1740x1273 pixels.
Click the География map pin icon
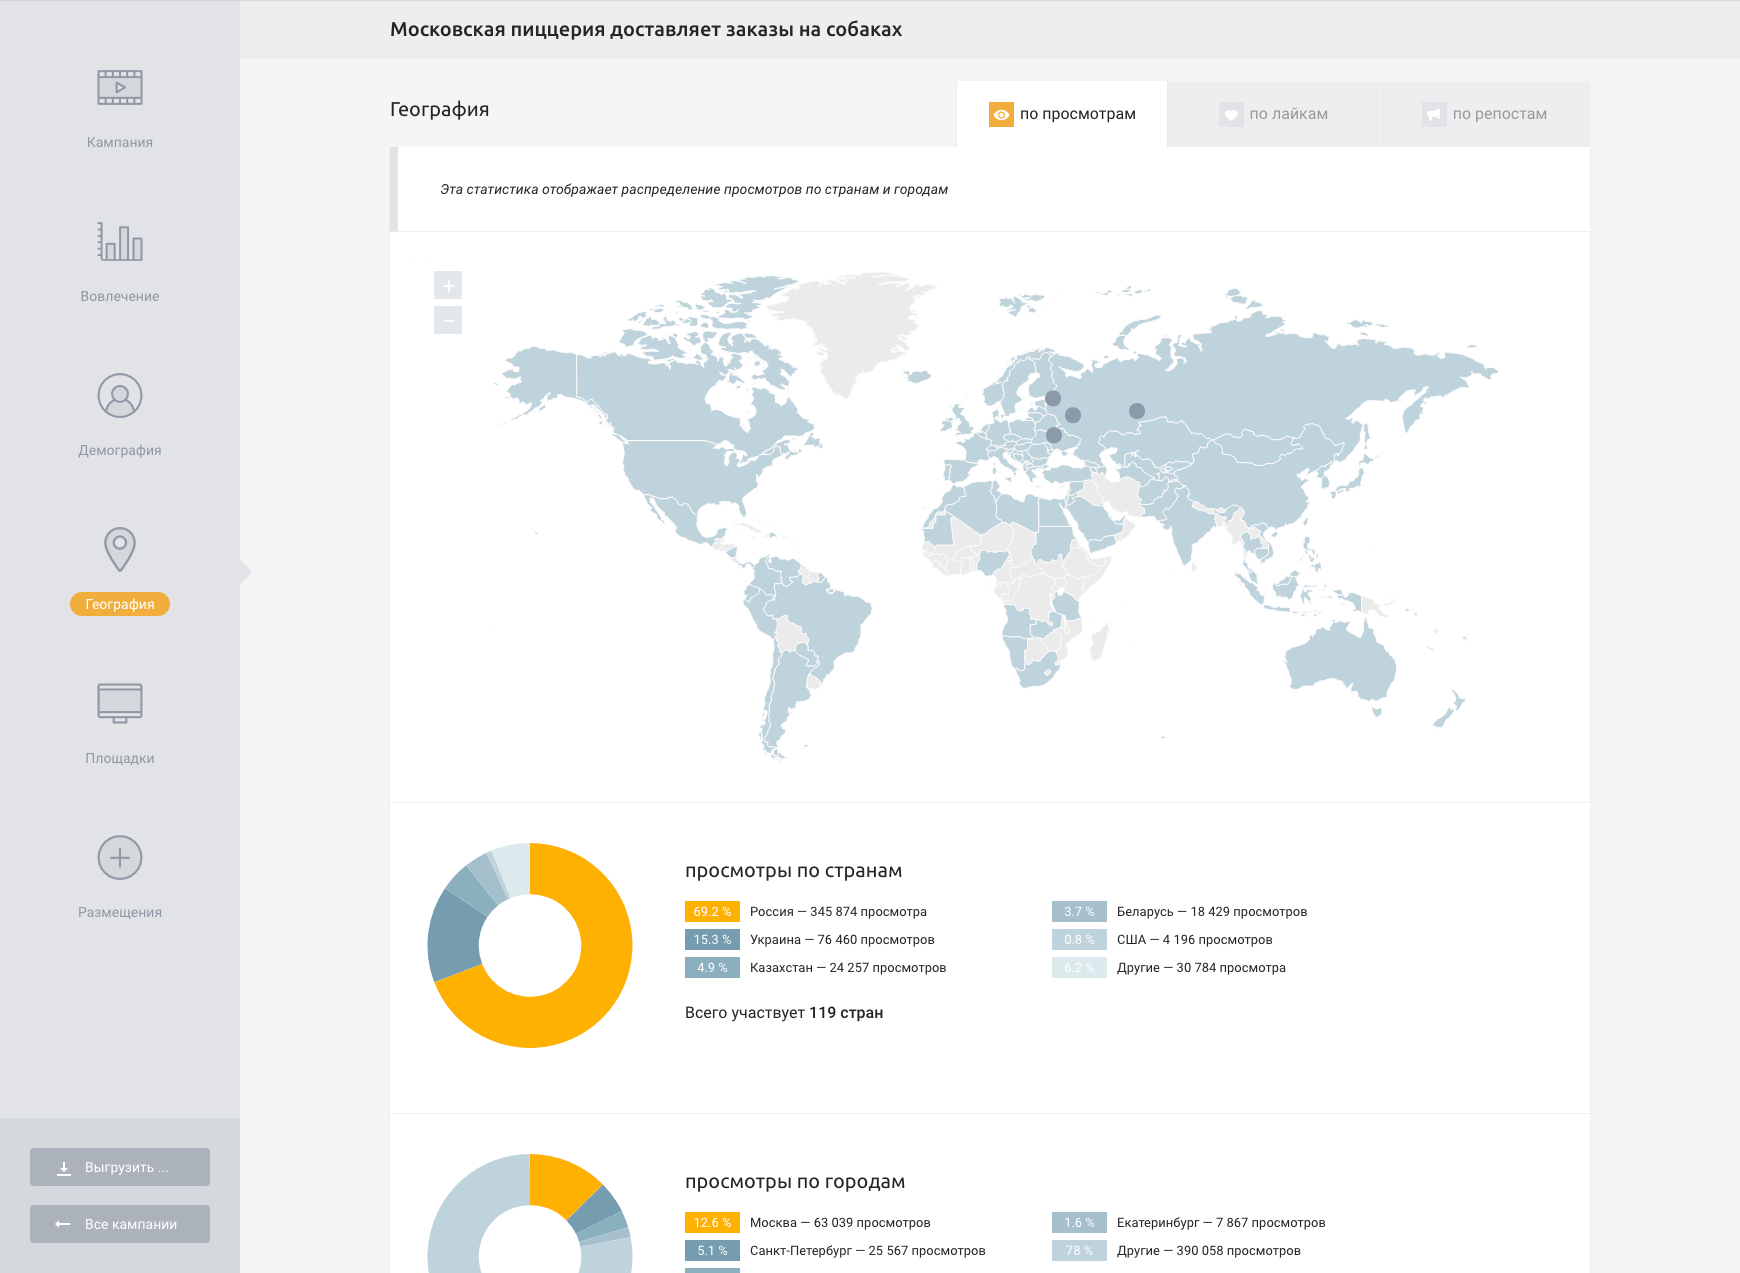pyautogui.click(x=120, y=549)
